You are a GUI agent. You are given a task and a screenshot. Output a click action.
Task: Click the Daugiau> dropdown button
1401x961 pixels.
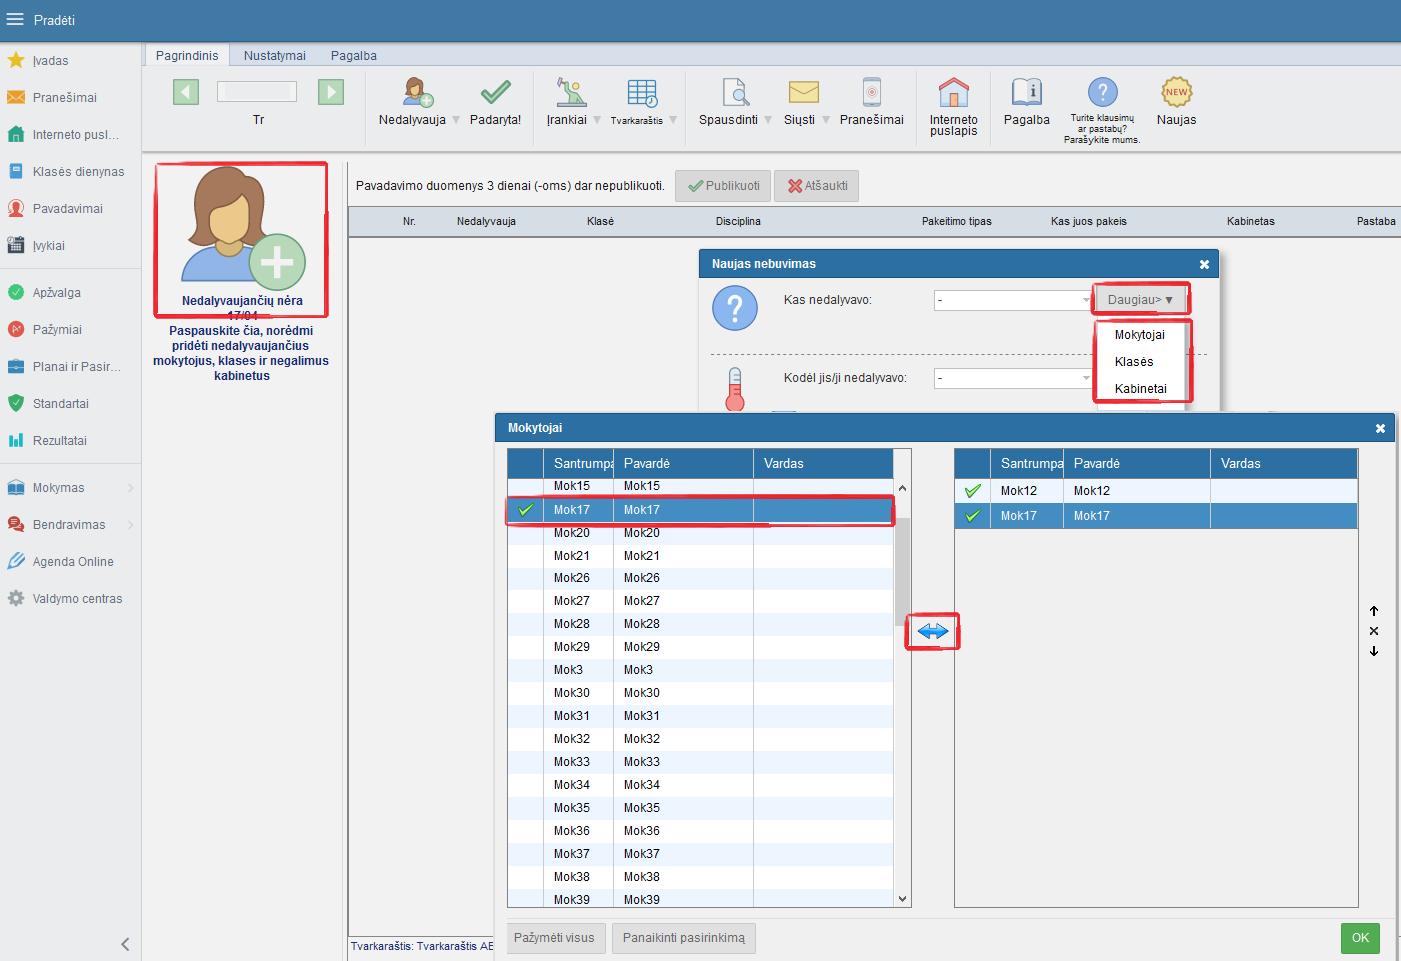click(x=1140, y=300)
